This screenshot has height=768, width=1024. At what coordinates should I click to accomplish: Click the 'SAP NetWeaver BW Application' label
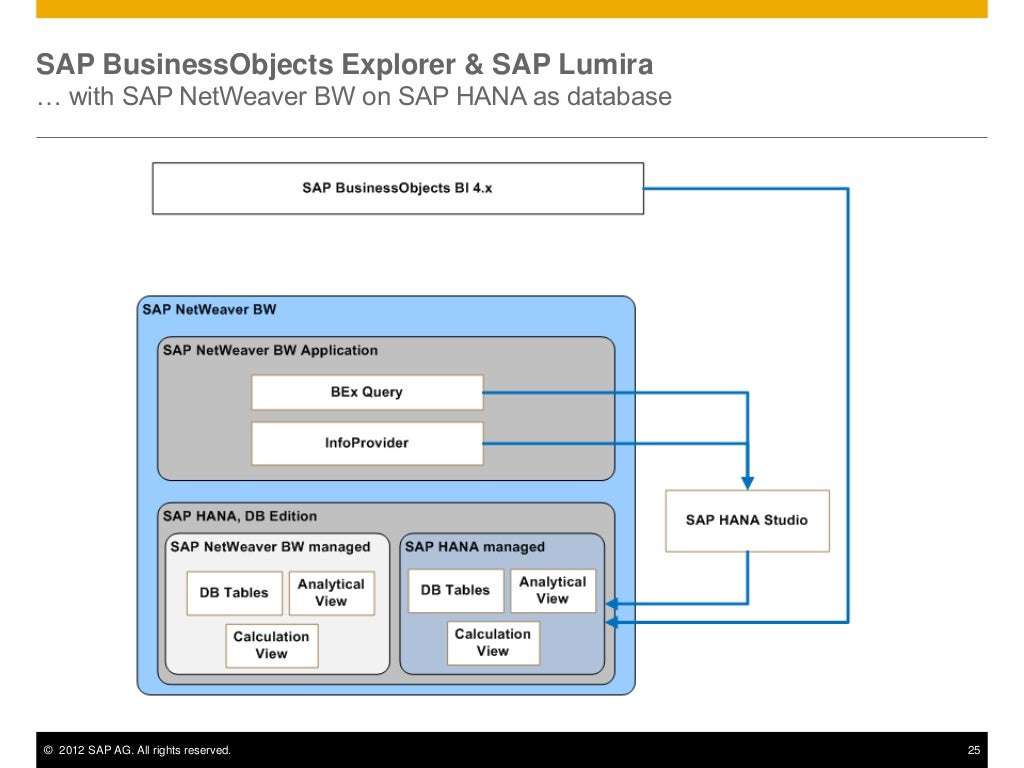click(x=270, y=350)
